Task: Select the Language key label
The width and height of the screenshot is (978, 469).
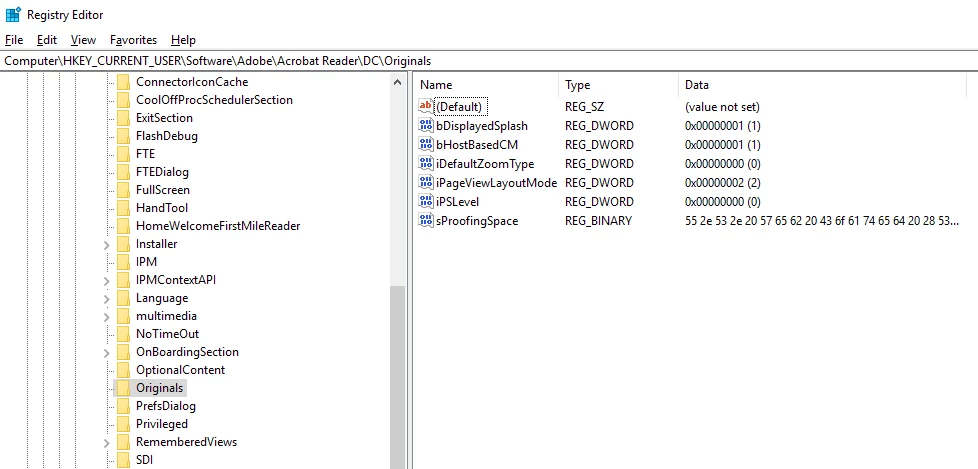Action: click(x=162, y=298)
